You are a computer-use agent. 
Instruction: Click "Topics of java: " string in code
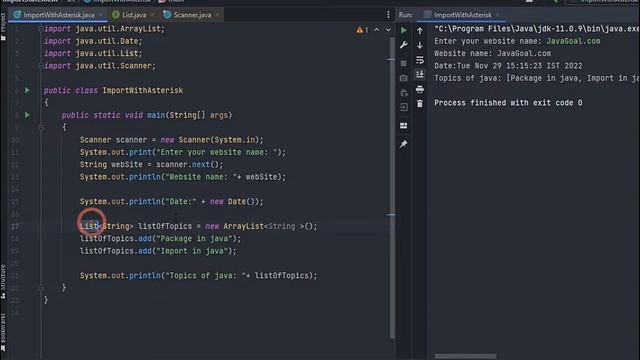pos(206,276)
